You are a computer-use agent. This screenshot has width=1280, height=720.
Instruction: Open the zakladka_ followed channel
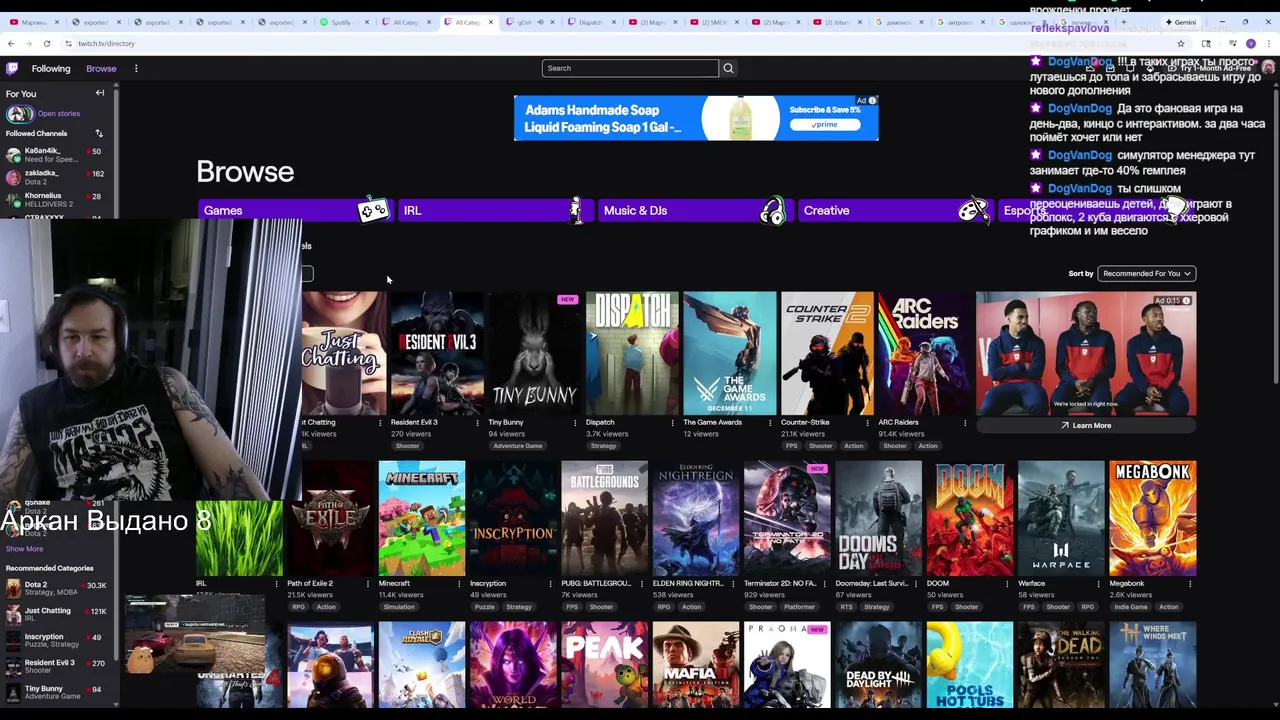(56, 177)
